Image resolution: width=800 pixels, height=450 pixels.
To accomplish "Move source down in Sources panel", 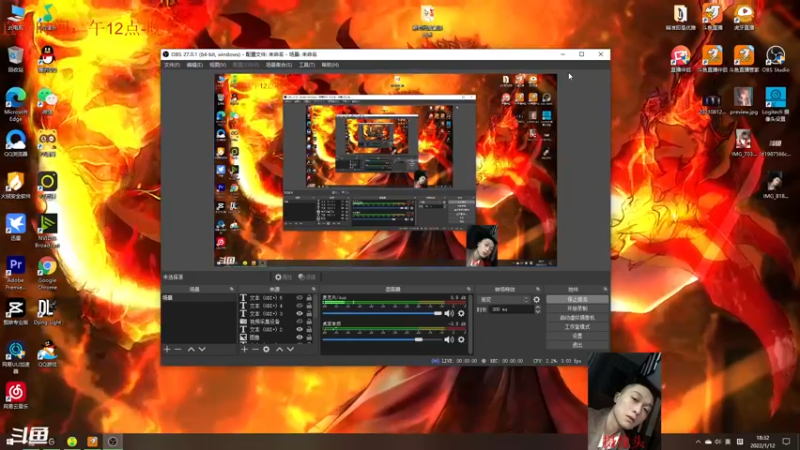I will tap(290, 349).
